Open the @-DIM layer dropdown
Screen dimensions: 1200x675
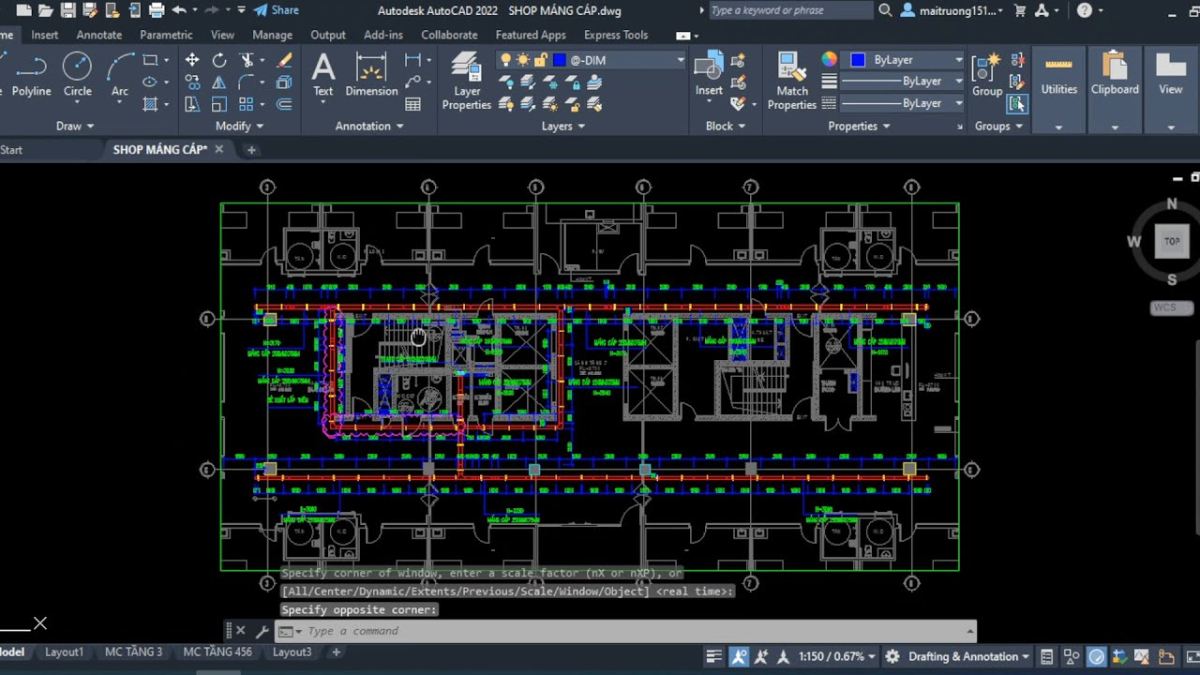coord(681,60)
